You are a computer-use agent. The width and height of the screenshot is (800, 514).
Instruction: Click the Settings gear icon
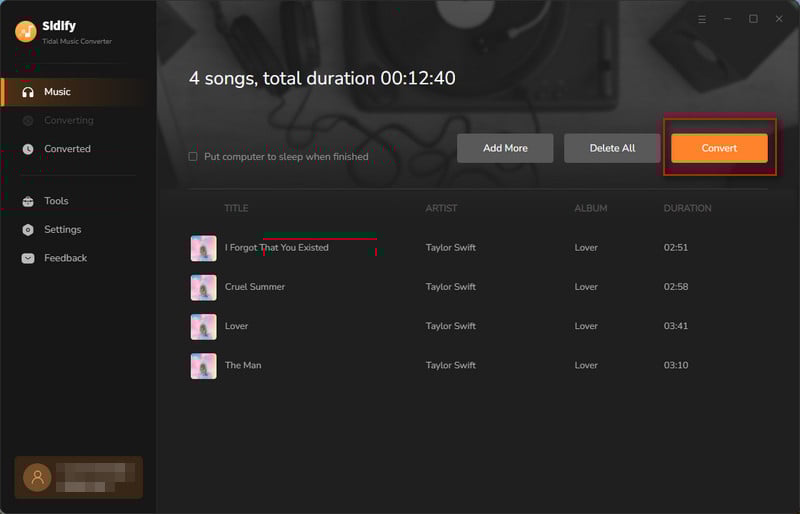(x=28, y=230)
